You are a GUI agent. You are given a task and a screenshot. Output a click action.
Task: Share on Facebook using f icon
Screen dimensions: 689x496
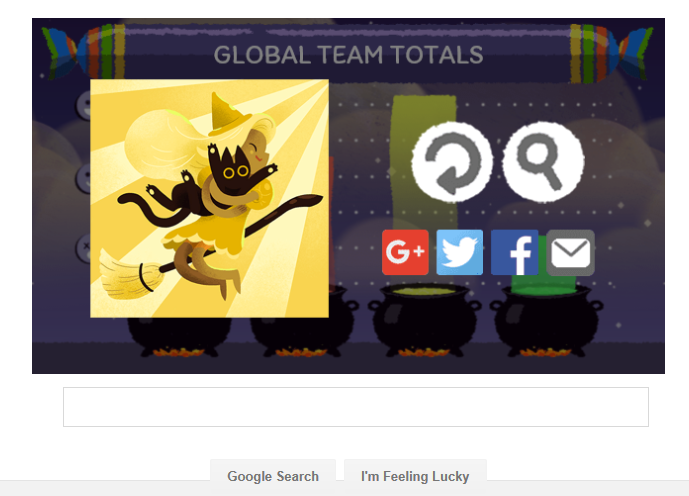click(514, 253)
